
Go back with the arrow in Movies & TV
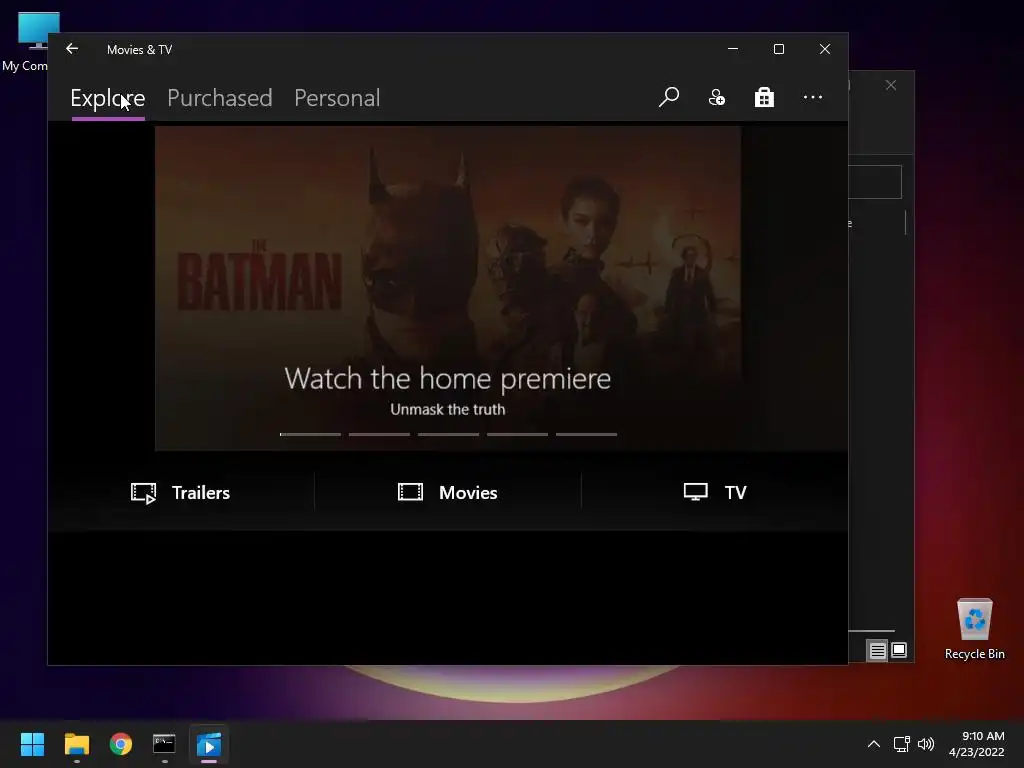point(72,49)
